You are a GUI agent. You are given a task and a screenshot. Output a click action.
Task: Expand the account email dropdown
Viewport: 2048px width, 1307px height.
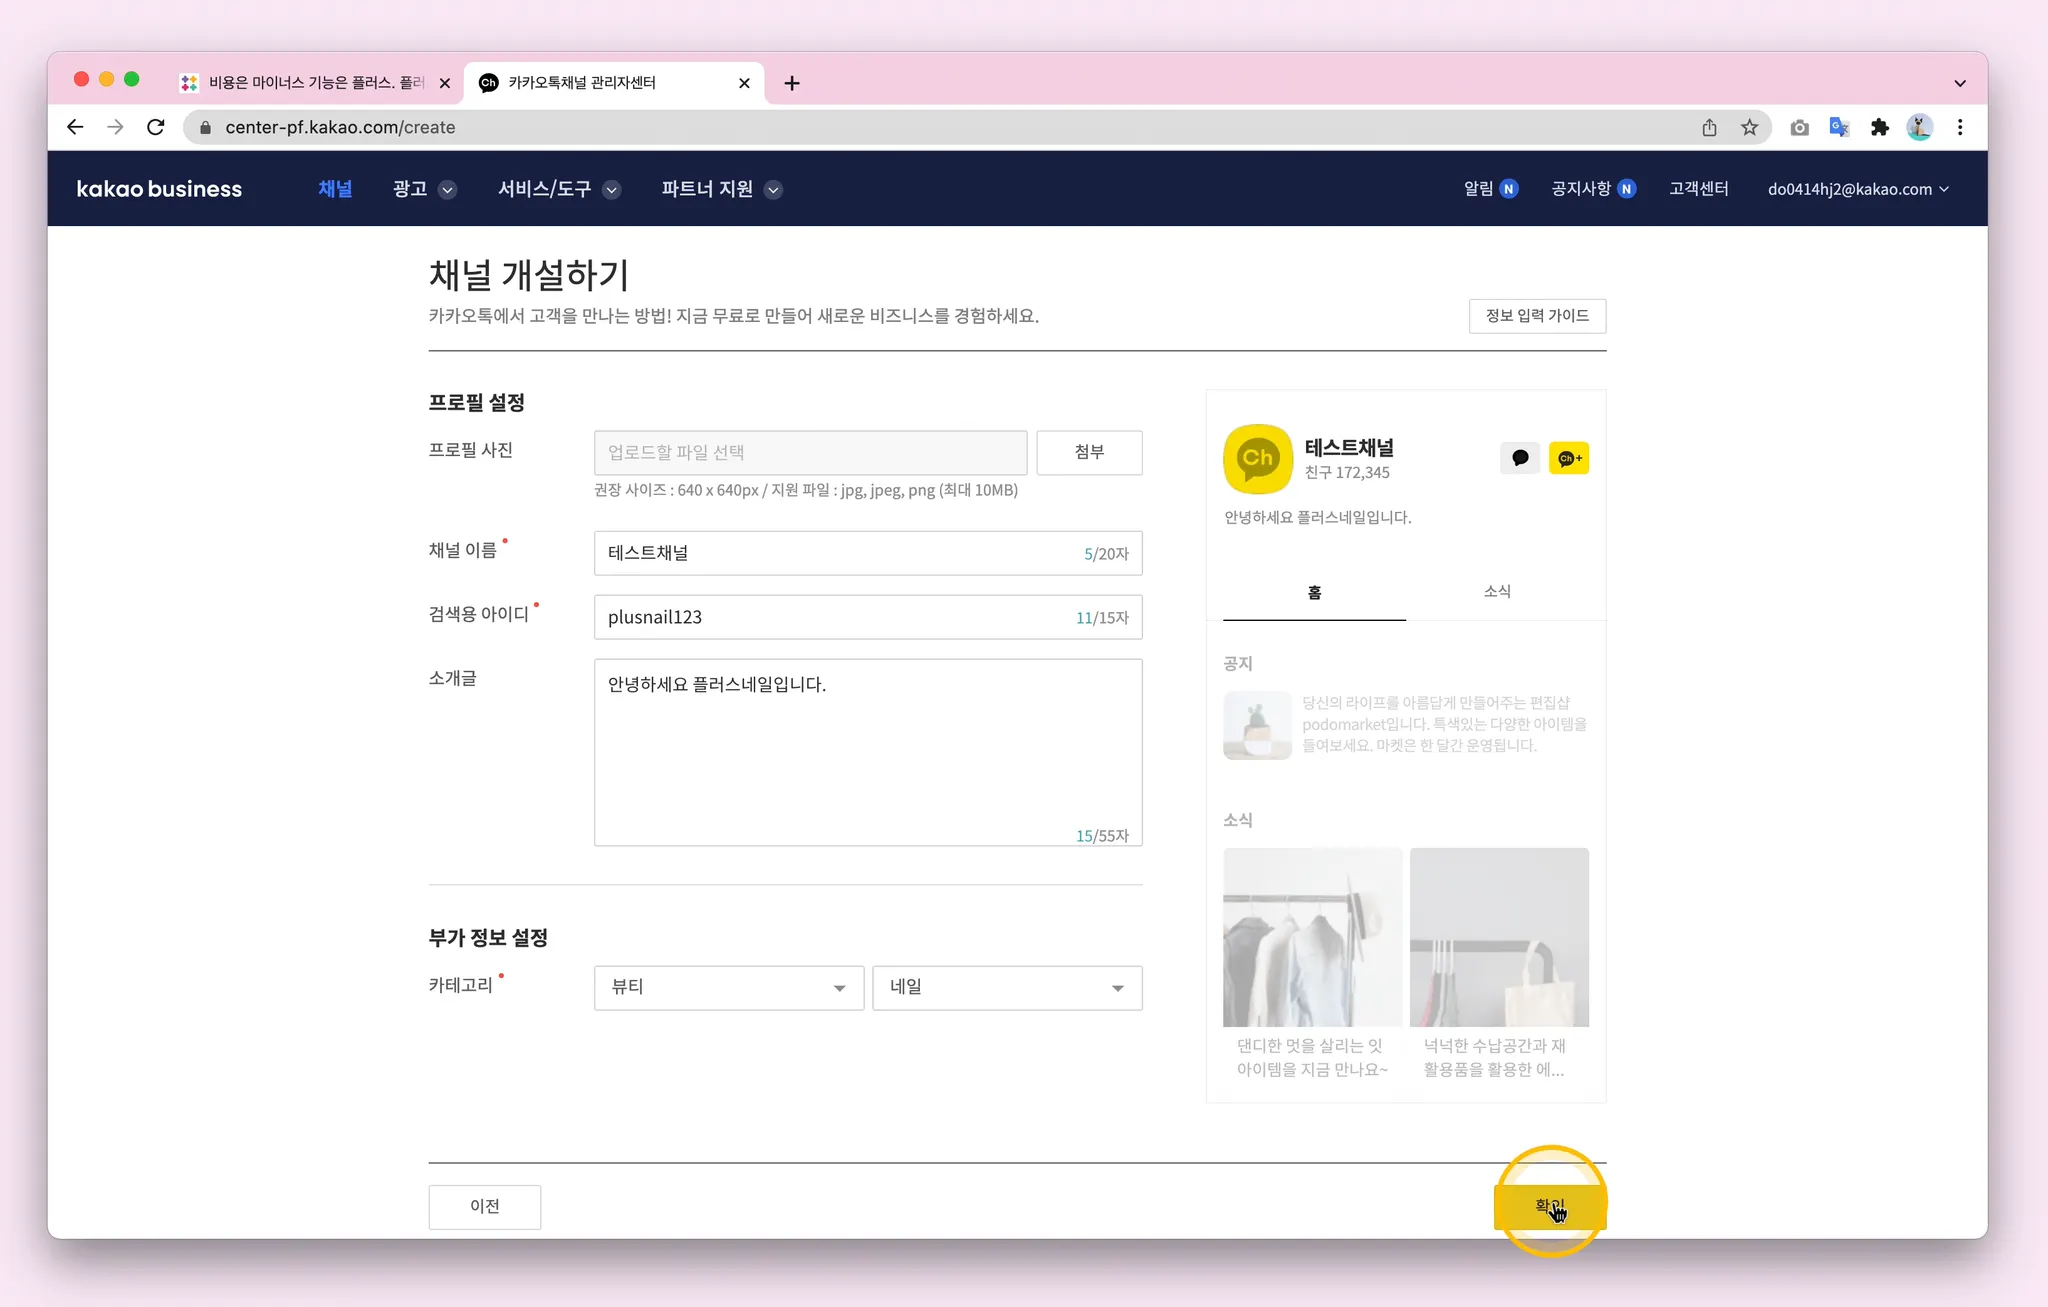coord(1858,189)
